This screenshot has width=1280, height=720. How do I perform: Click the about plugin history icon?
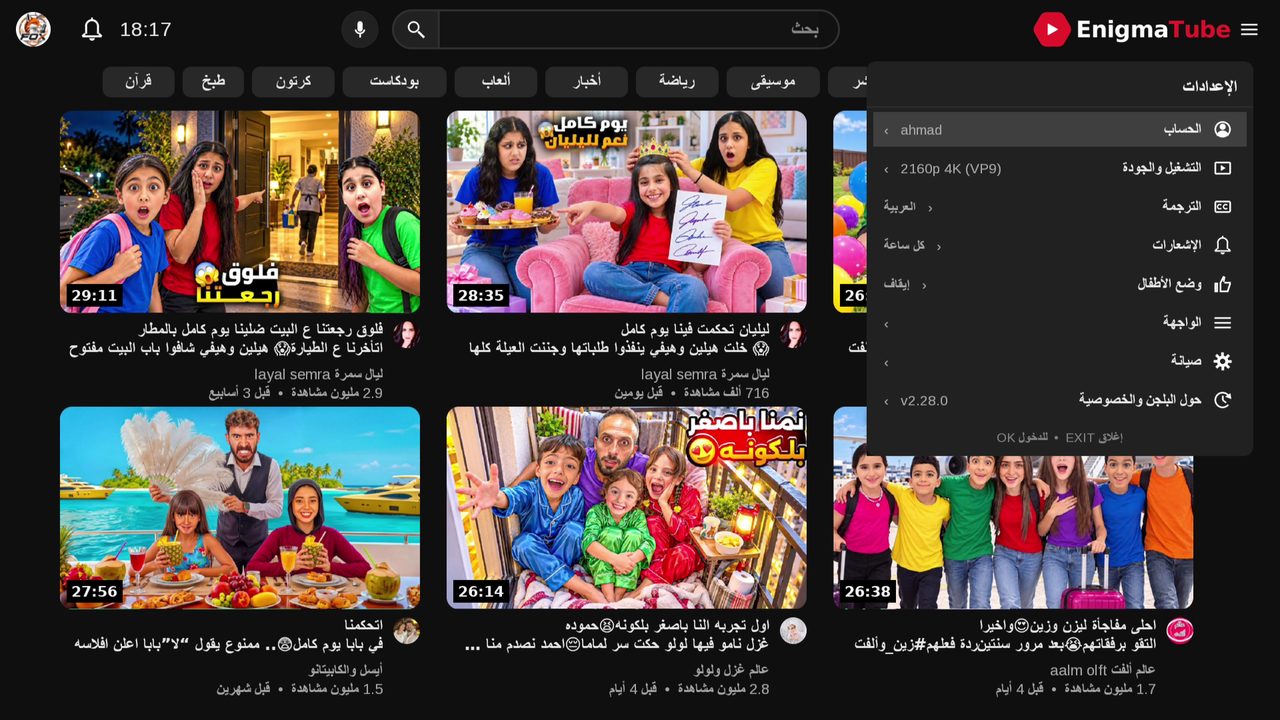pyautogui.click(x=1222, y=400)
